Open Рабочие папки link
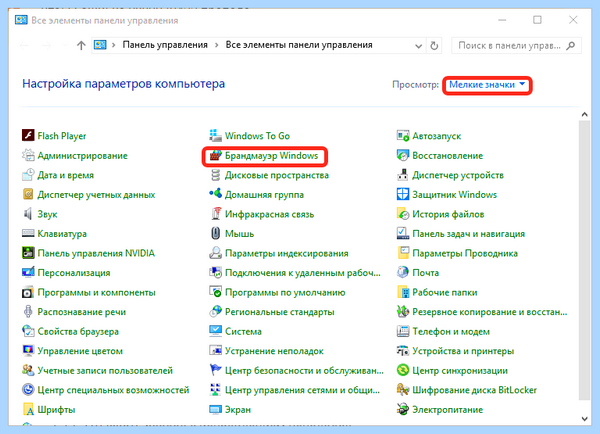Screen dimensions: 600x434 [x=445, y=293]
